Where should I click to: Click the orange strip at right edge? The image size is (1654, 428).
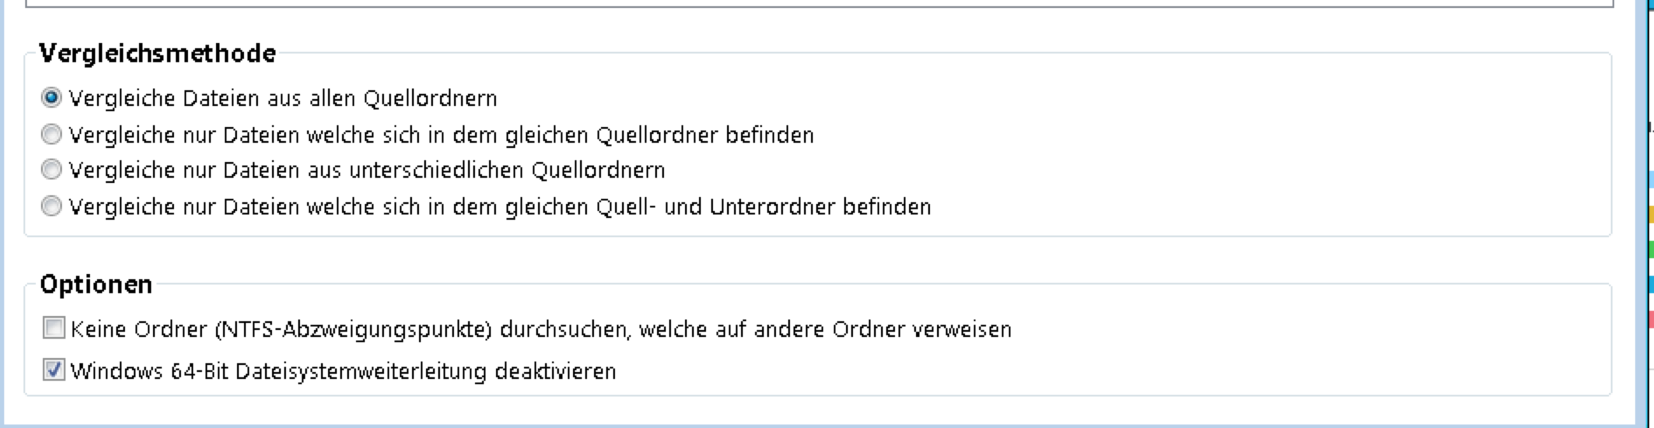click(1650, 214)
